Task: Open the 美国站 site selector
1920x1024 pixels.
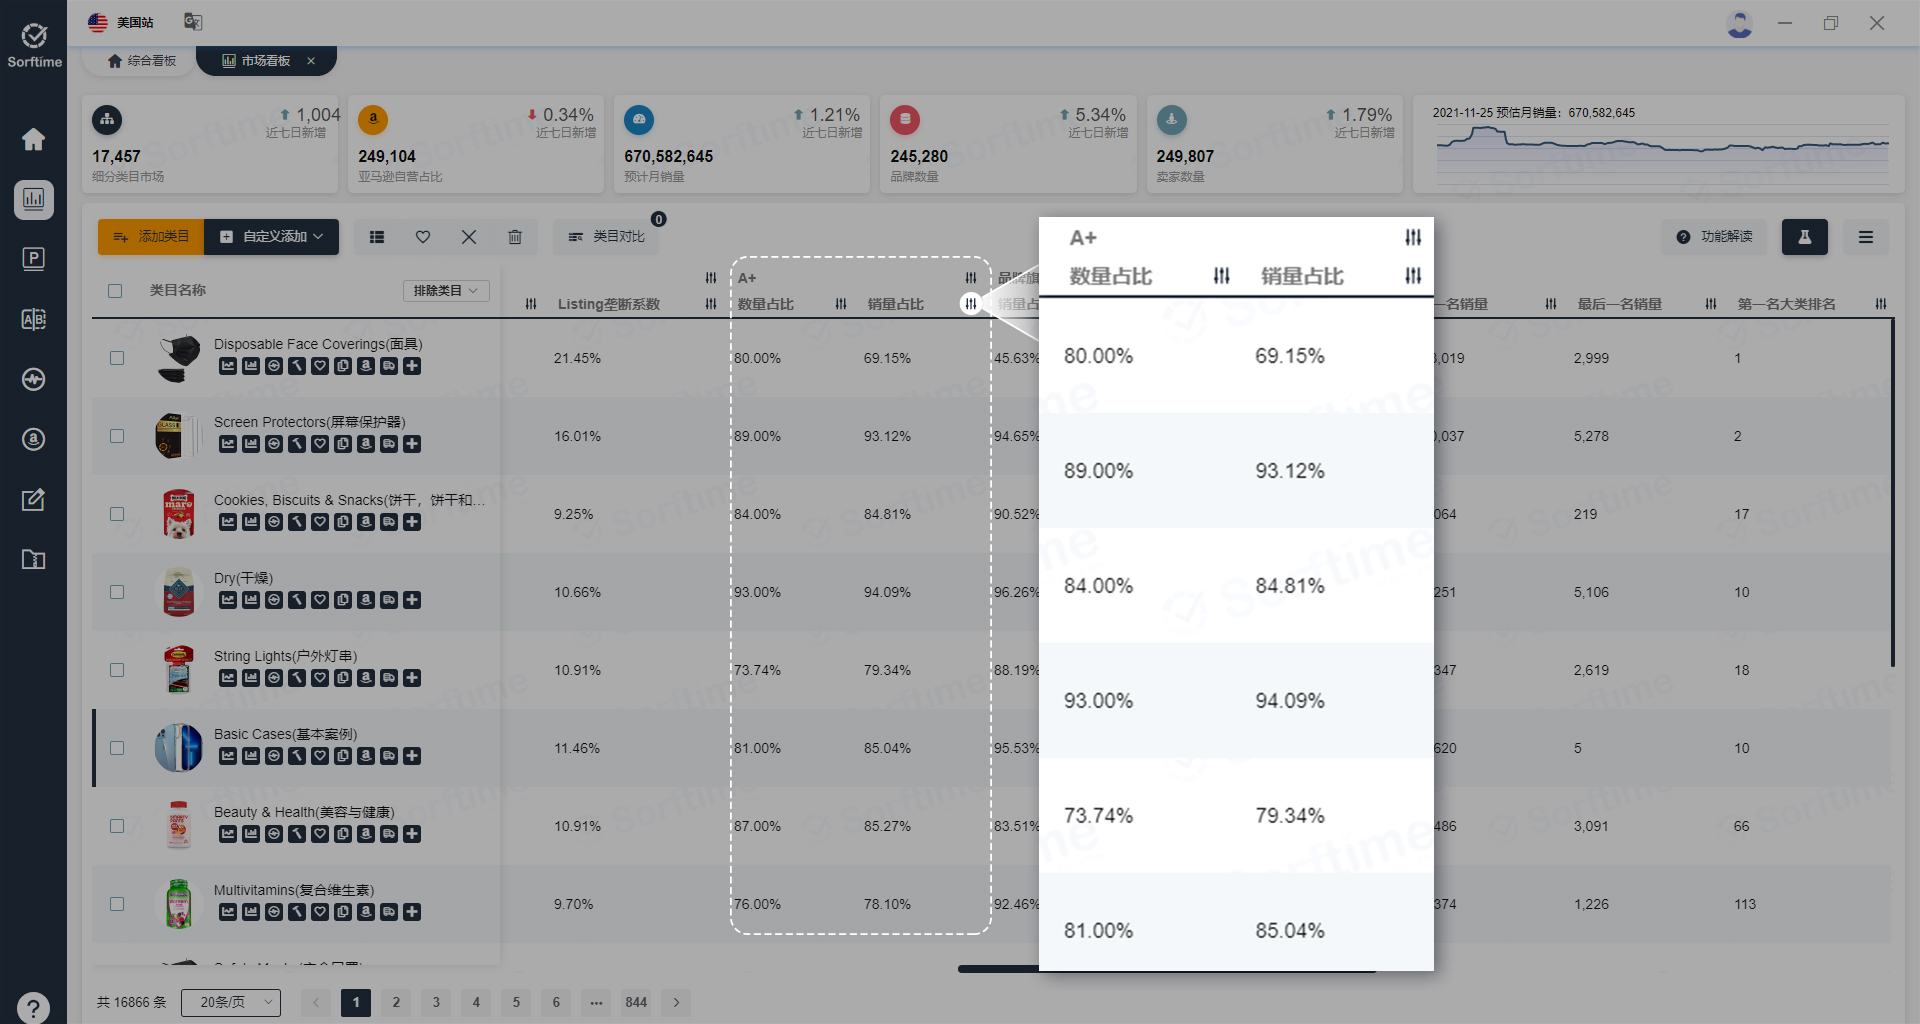Action: click(x=121, y=22)
